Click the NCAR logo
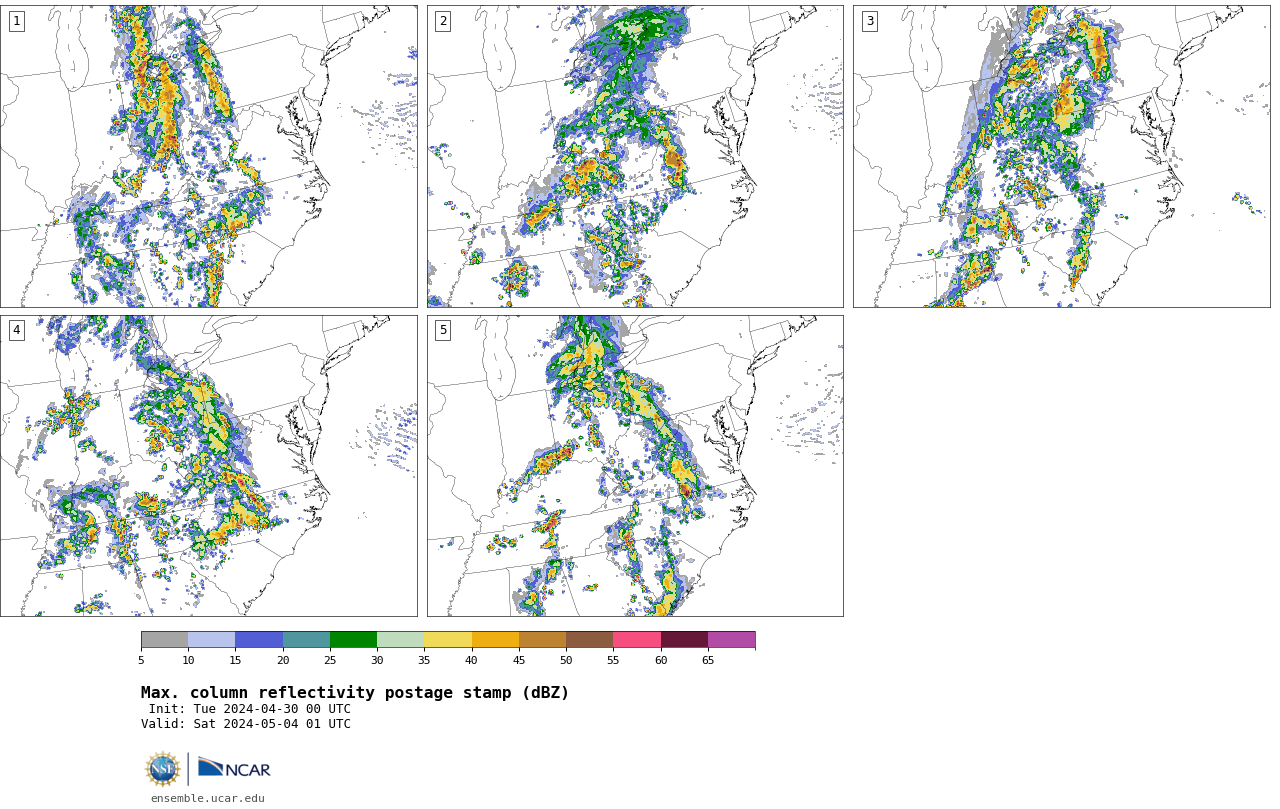 tap(234, 768)
